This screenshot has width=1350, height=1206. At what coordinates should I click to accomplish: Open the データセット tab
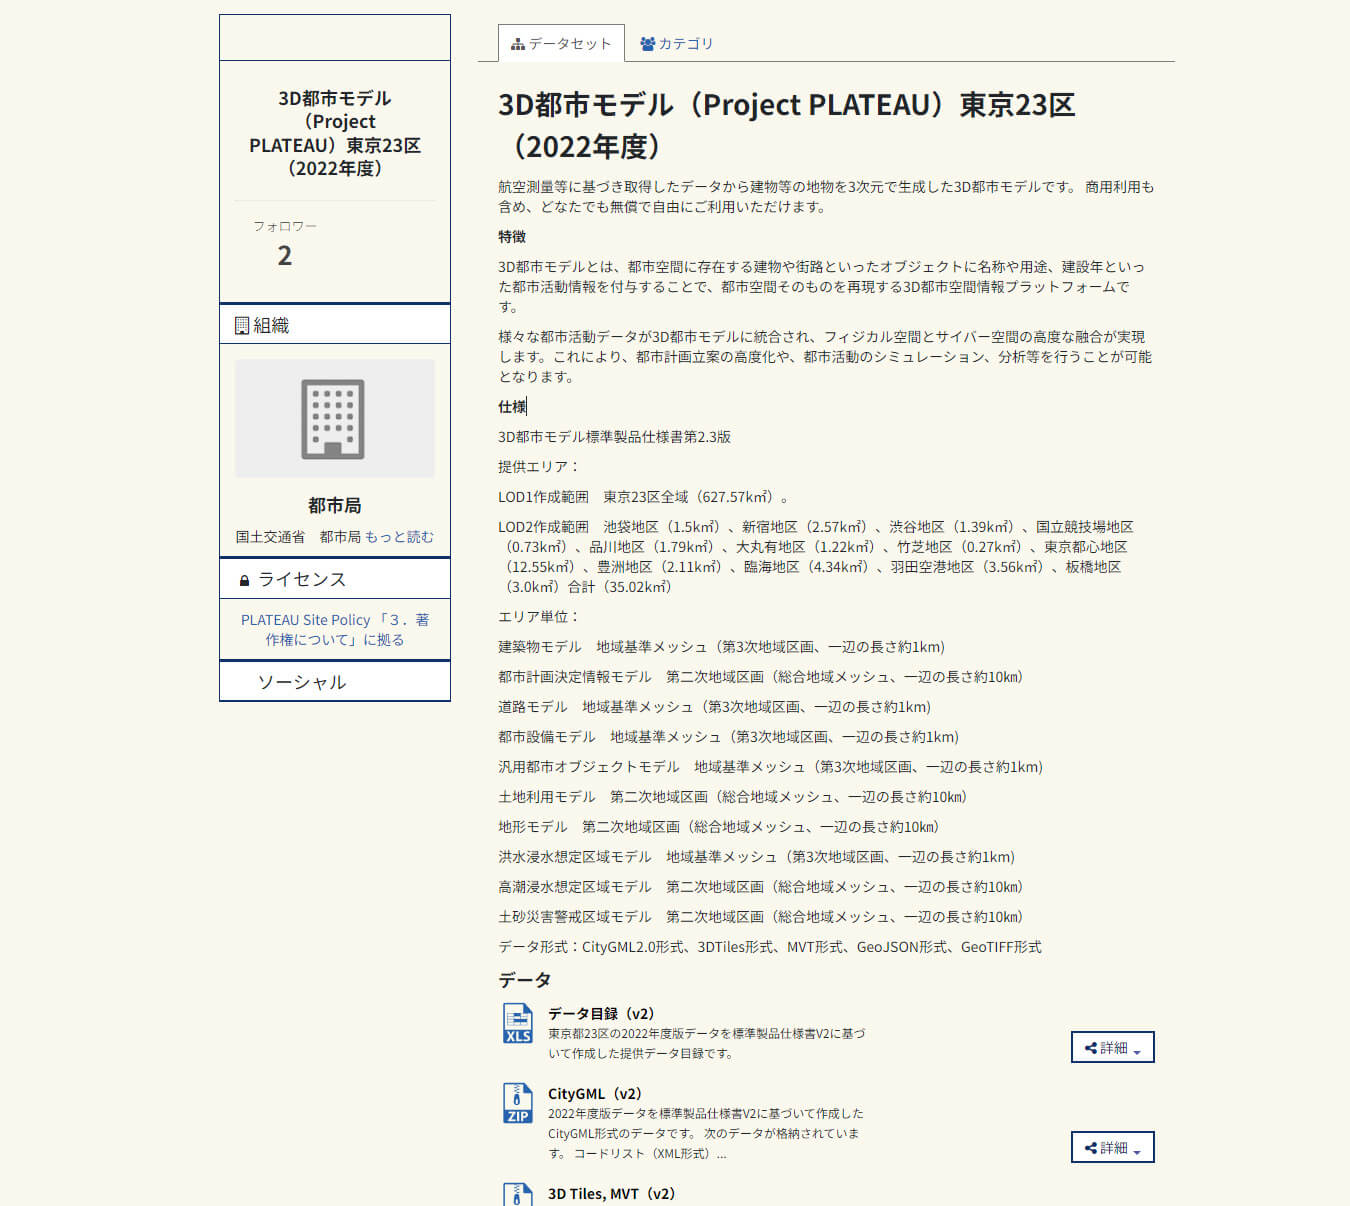point(561,43)
